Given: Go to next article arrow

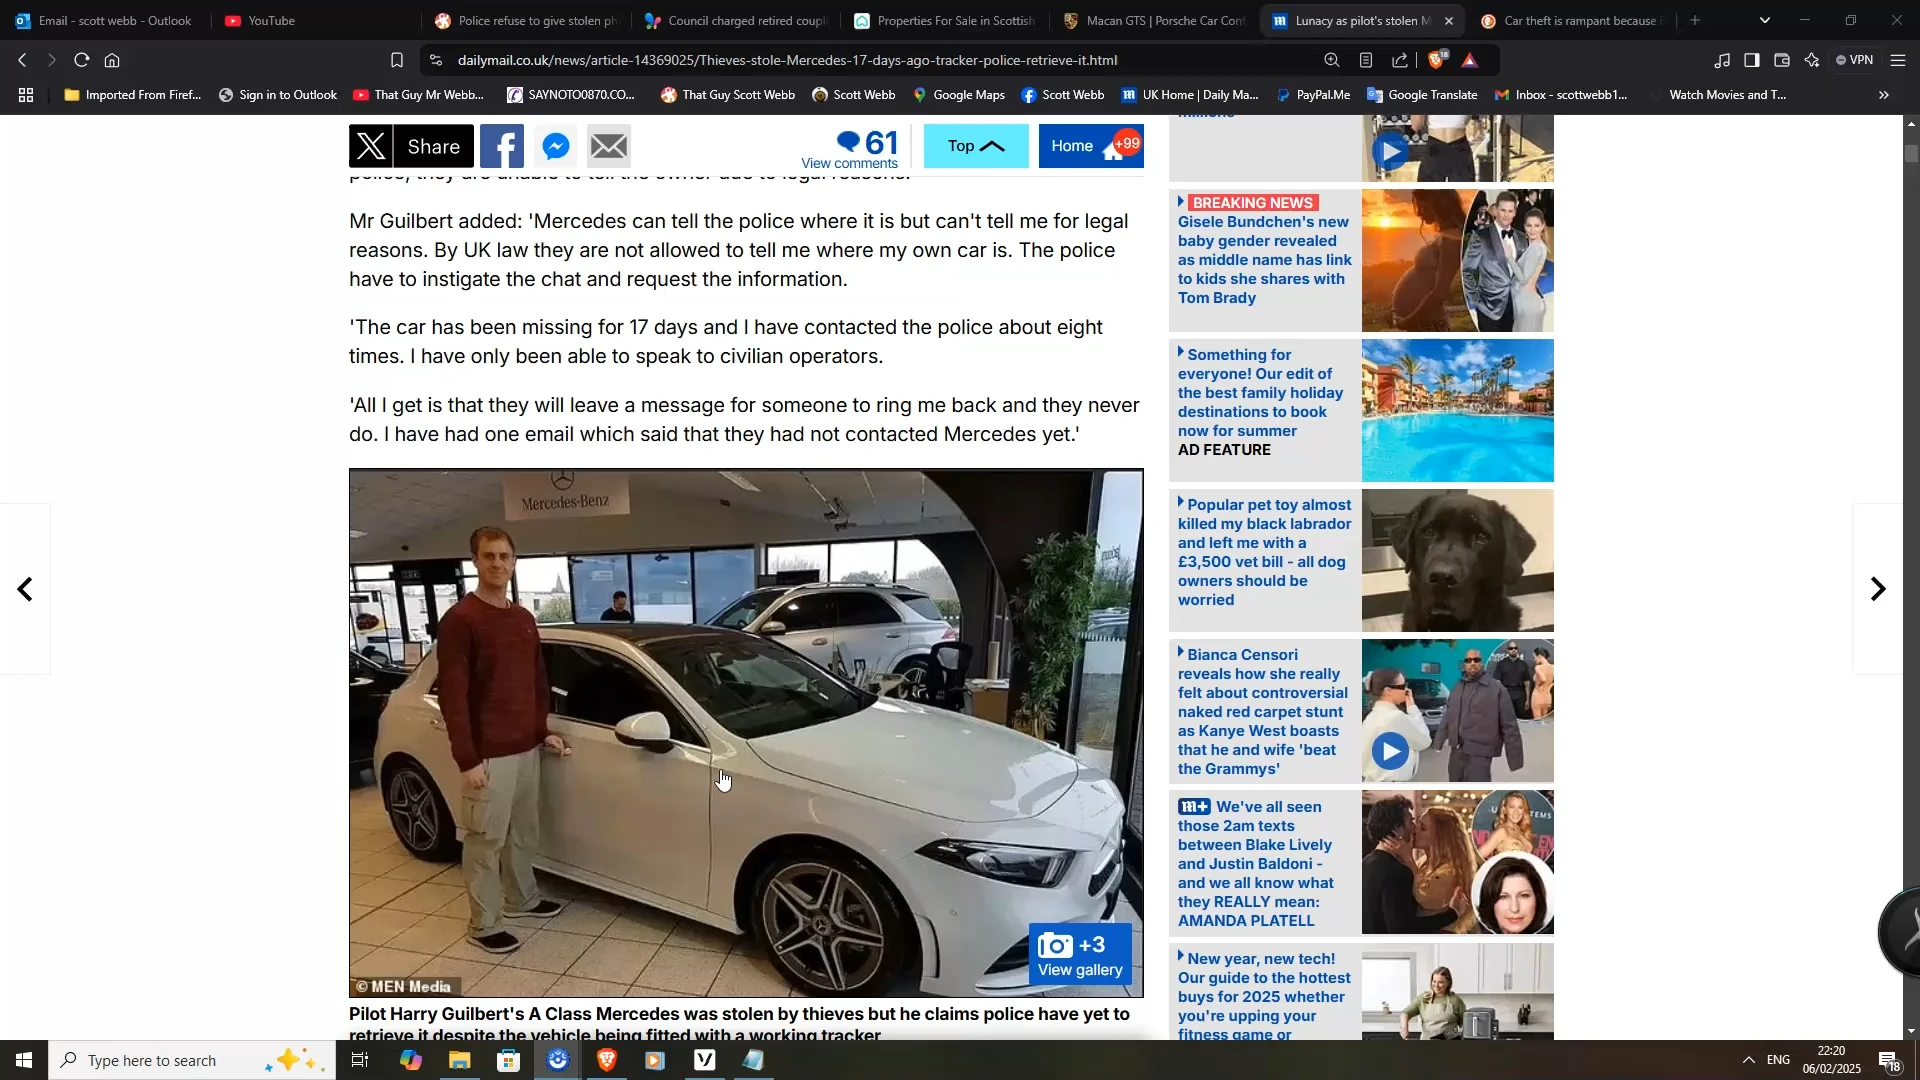Looking at the screenshot, I should [x=1878, y=589].
